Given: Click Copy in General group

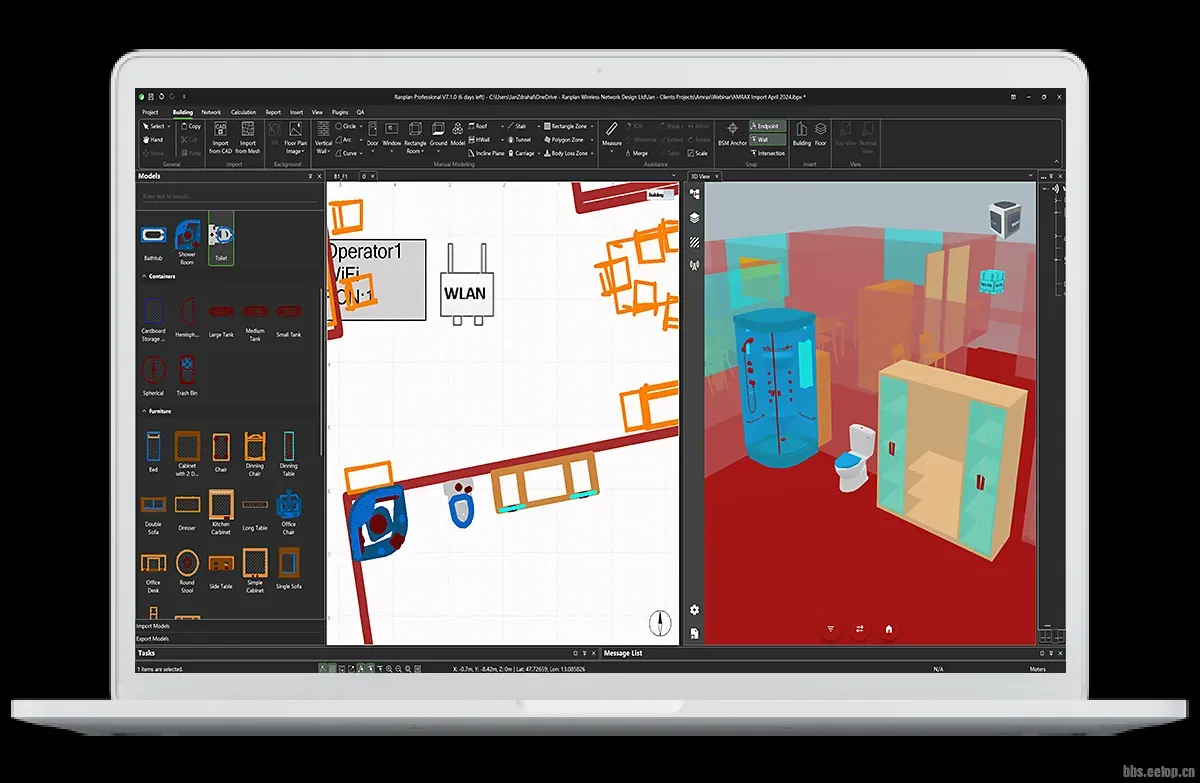Looking at the screenshot, I should point(191,127).
